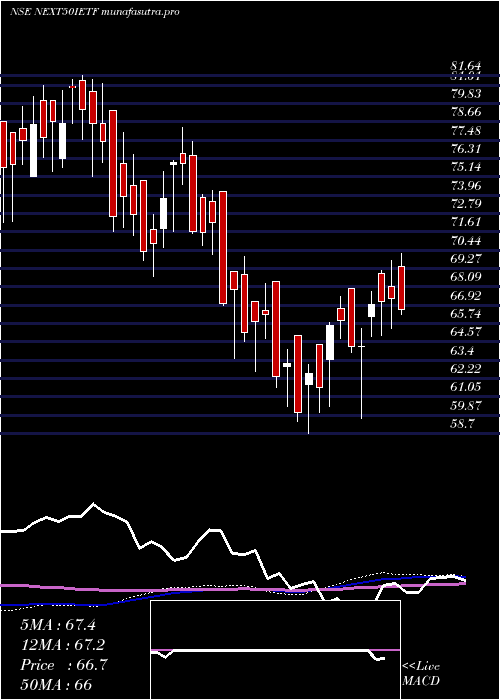Click the 62.22 price axis label

point(465,369)
